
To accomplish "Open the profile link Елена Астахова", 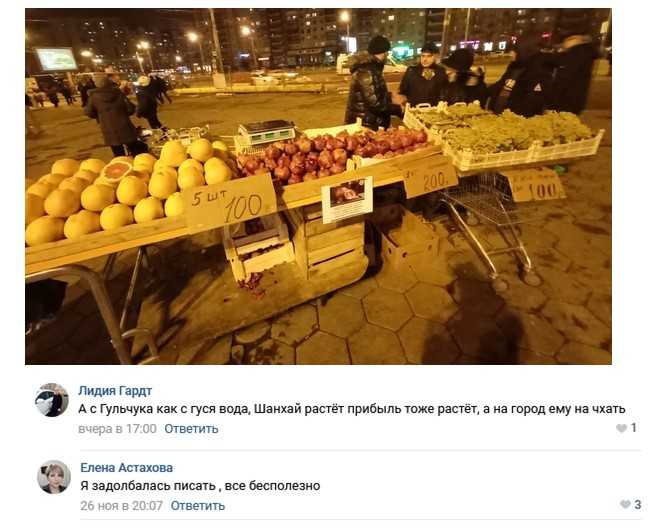I will click(126, 468).
